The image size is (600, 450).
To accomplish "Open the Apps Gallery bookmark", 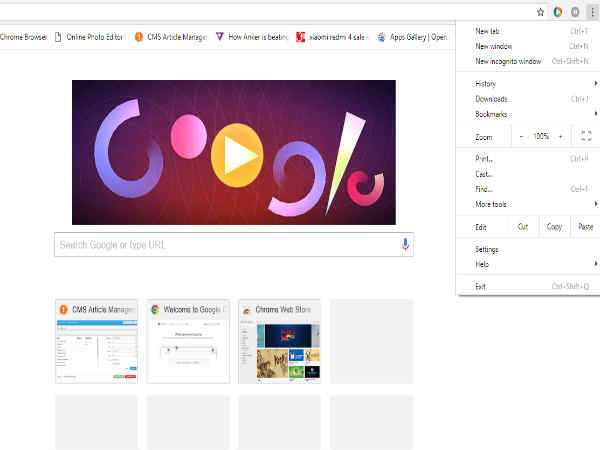I will tap(412, 37).
